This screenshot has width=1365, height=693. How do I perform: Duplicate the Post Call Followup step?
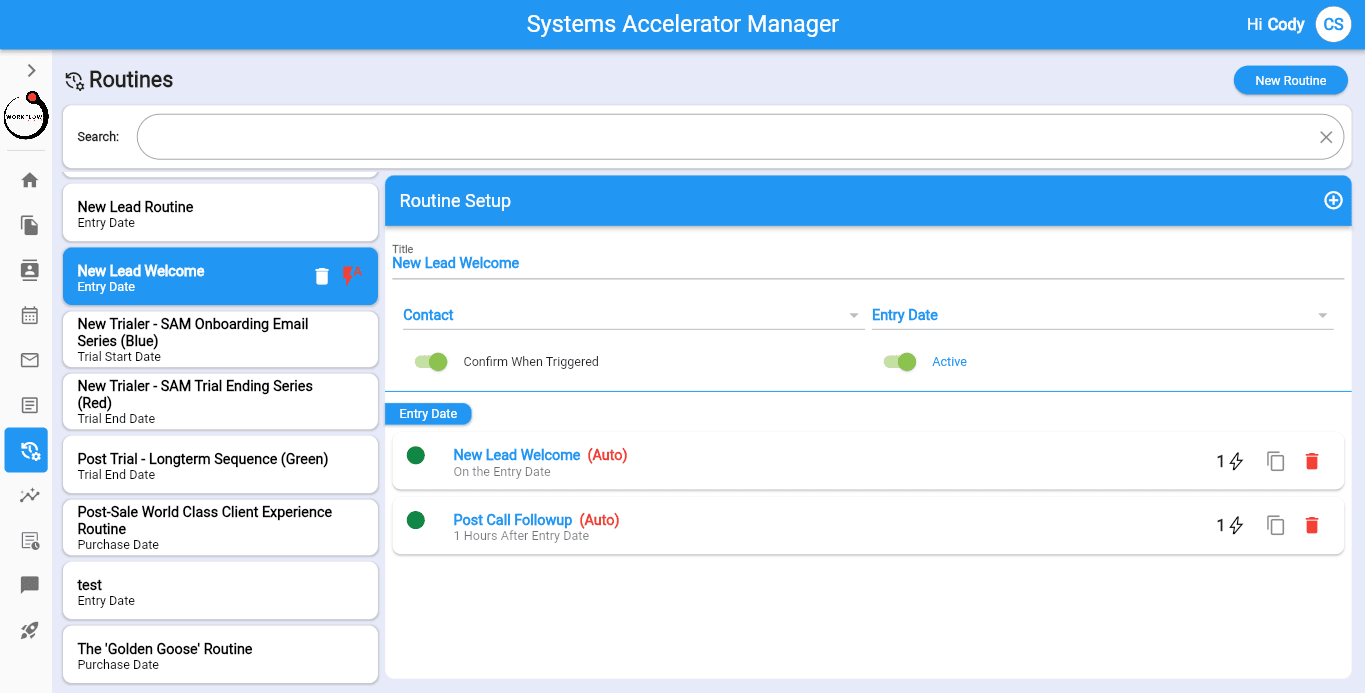pos(1275,526)
